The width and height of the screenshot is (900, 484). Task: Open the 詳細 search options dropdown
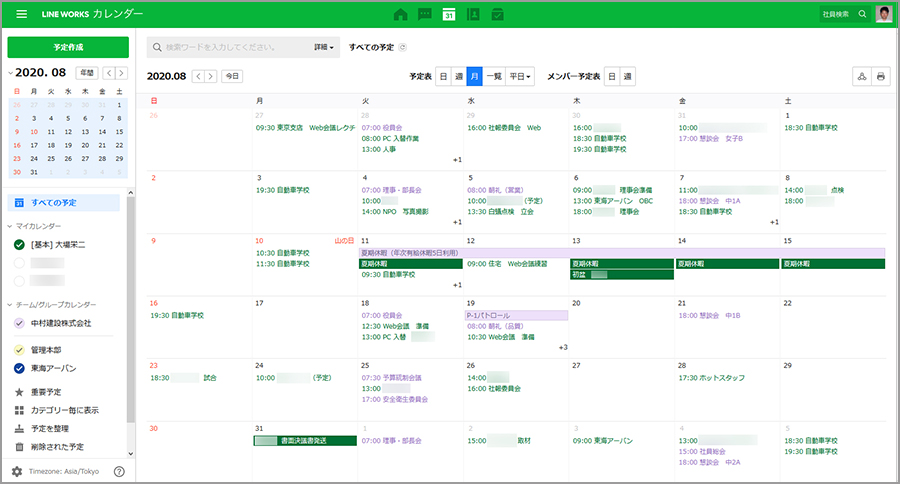click(x=324, y=47)
